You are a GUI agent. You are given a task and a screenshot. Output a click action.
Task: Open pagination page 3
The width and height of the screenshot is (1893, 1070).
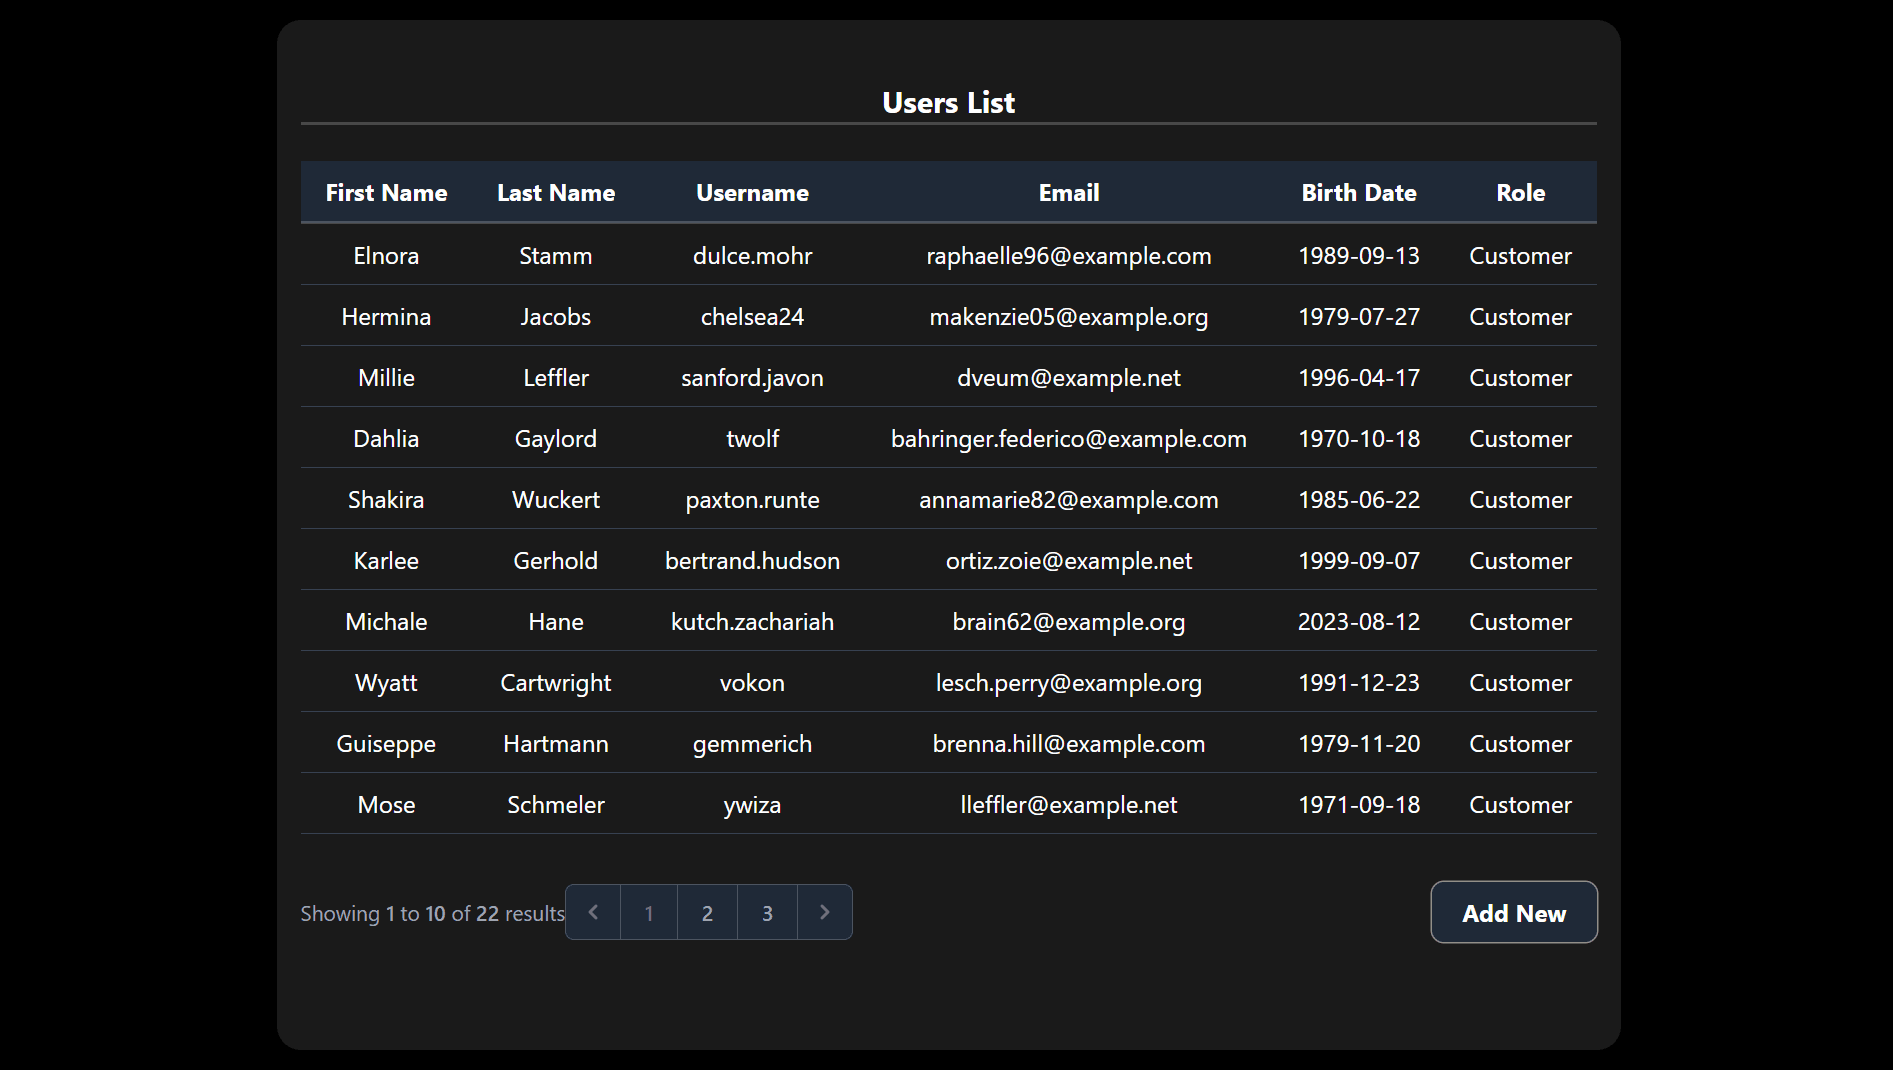(767, 912)
